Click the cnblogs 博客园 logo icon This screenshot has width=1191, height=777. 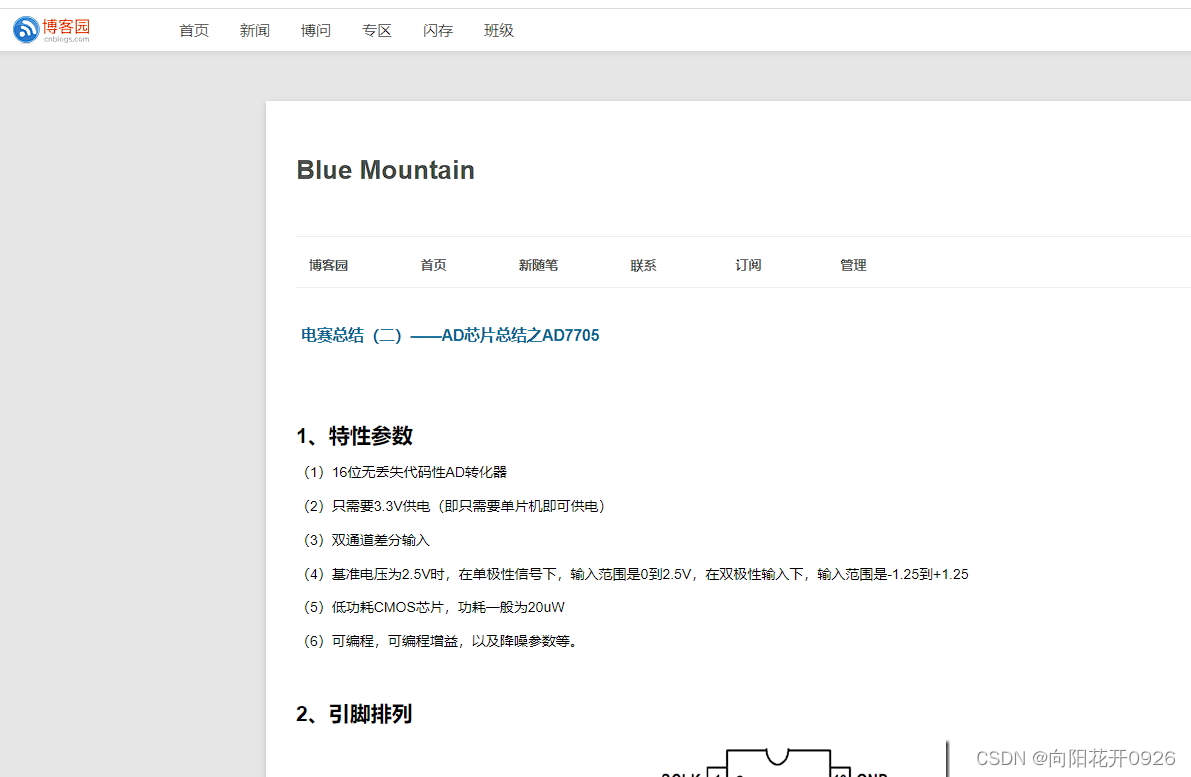(x=52, y=30)
